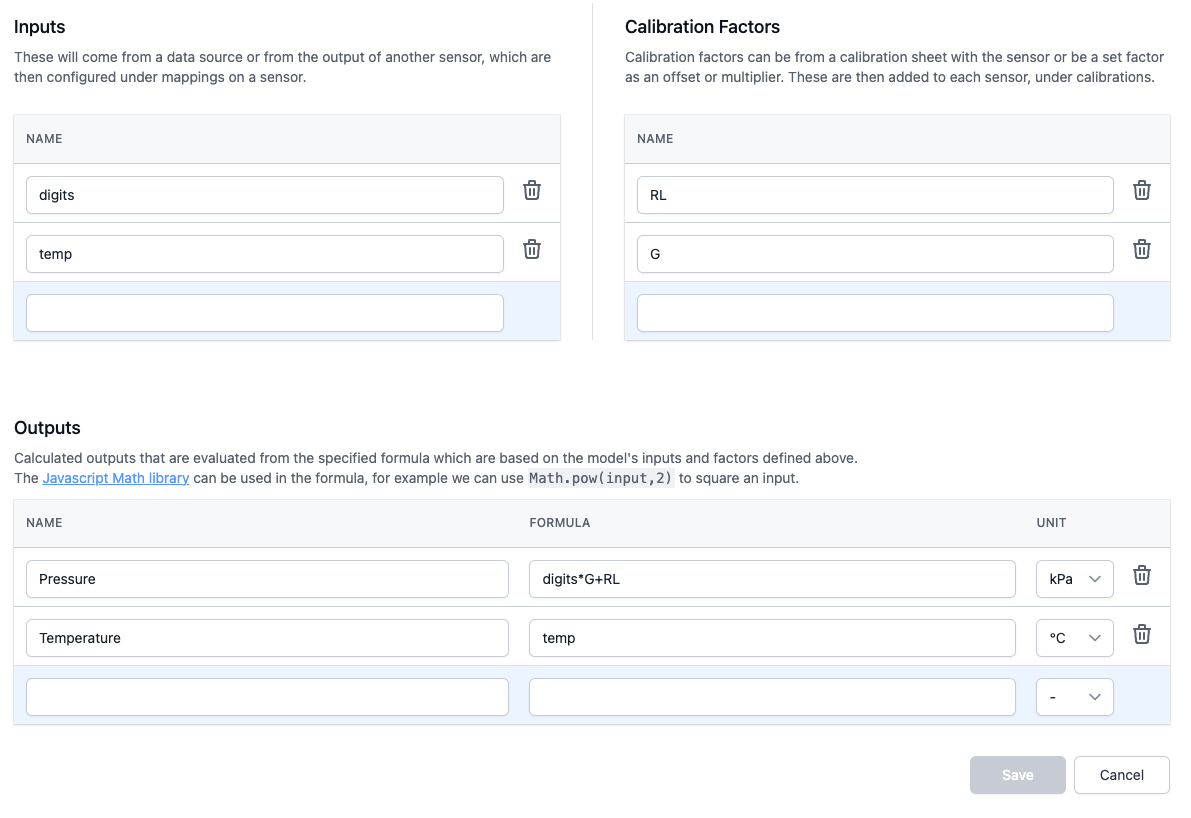
Task: Delete the Pressure output row
Action: click(1142, 575)
